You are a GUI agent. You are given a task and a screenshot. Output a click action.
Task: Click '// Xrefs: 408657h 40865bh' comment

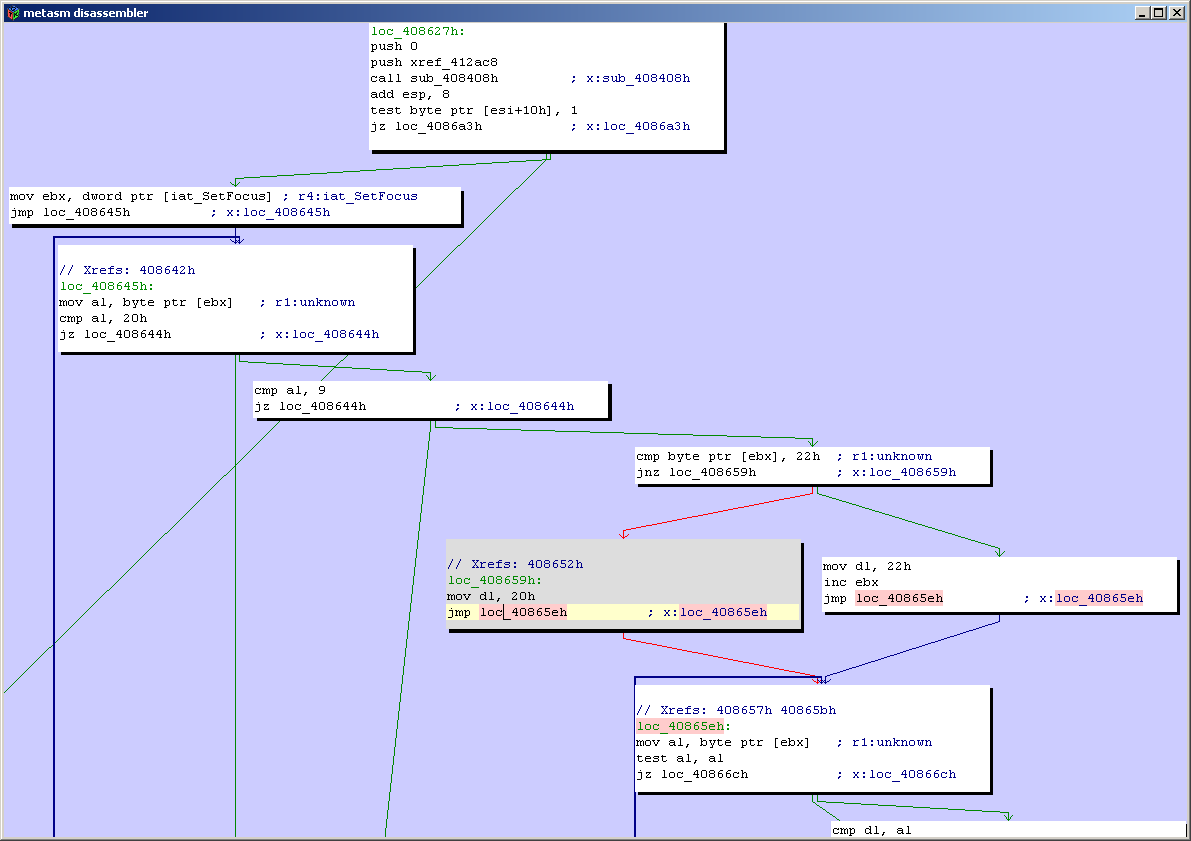tap(736, 710)
